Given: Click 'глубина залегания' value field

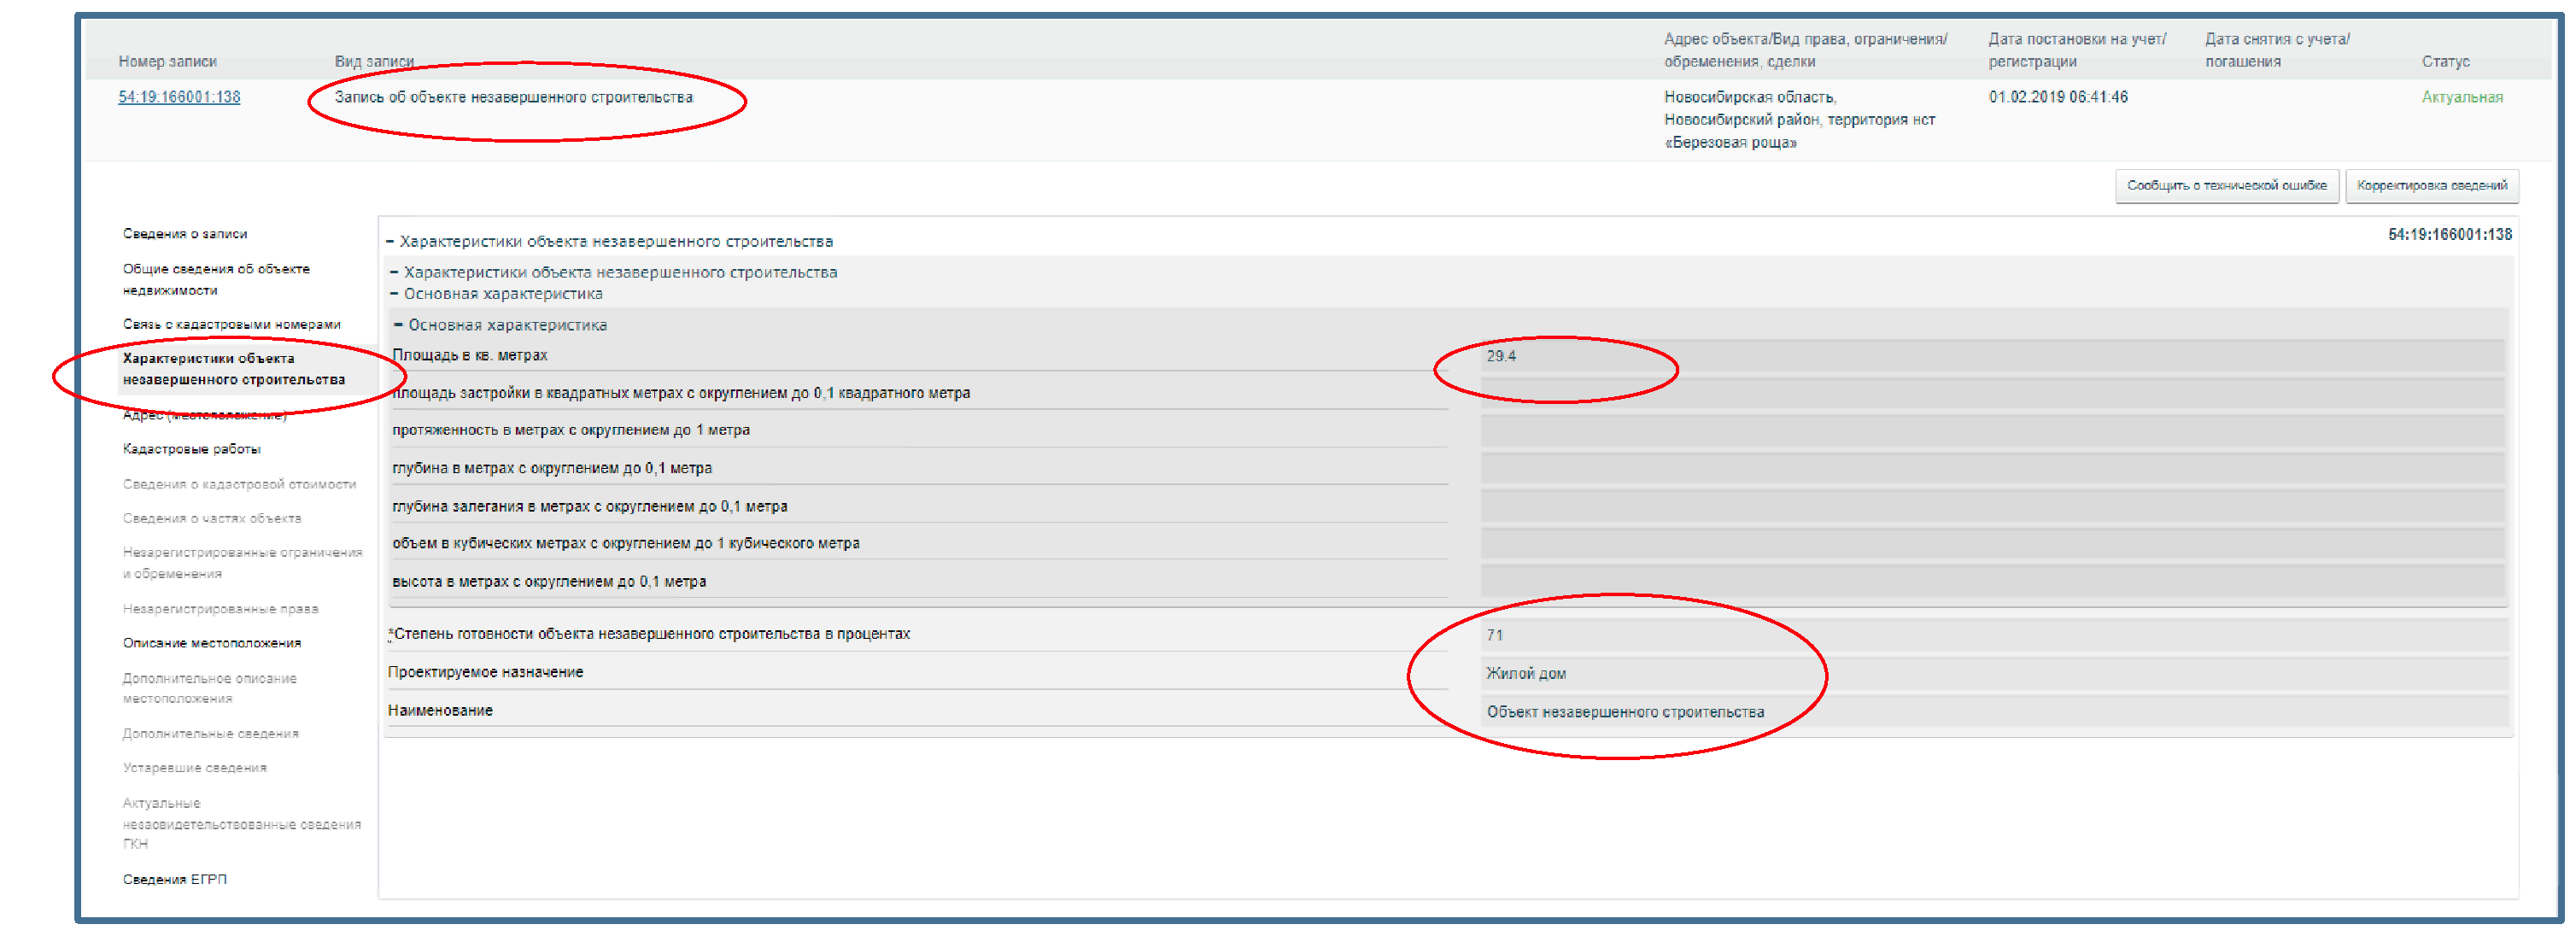Looking at the screenshot, I should click(1992, 507).
